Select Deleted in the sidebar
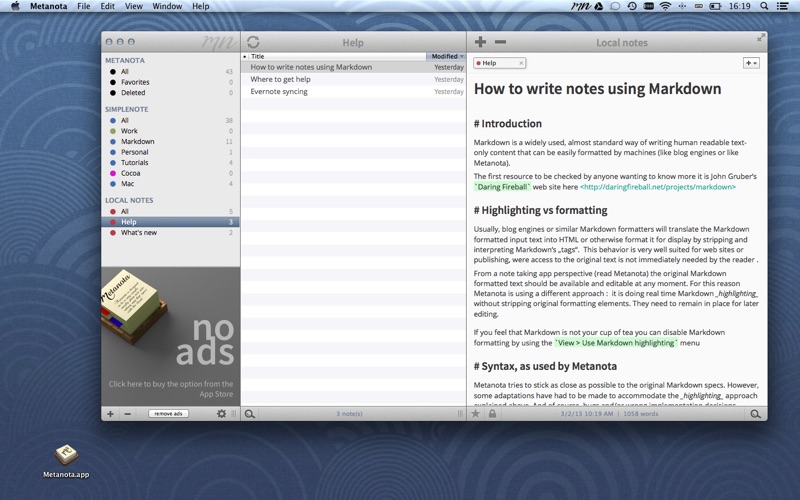Screen dimensions: 800x500 point(170,93)
